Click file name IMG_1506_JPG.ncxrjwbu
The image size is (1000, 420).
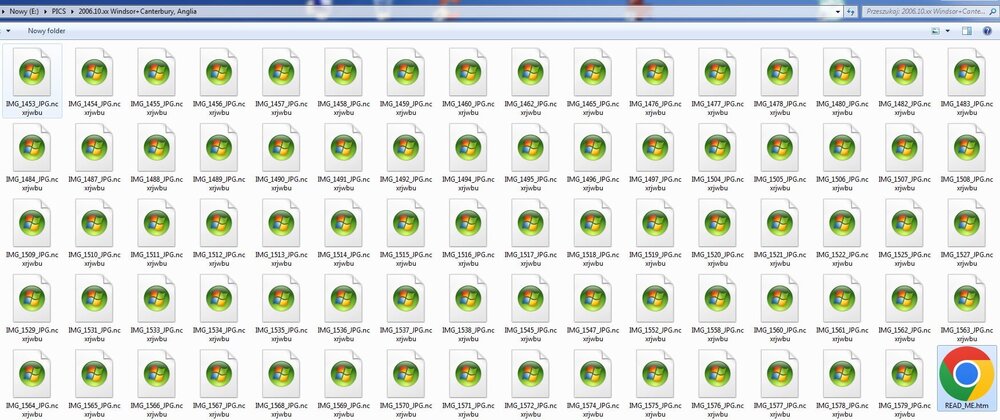[x=842, y=183]
